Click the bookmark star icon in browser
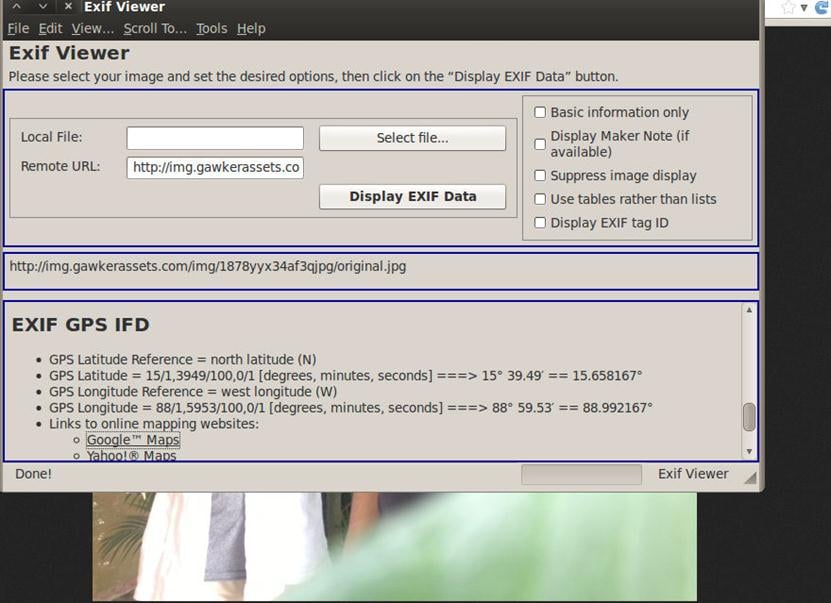The width and height of the screenshot is (831, 603). (788, 8)
